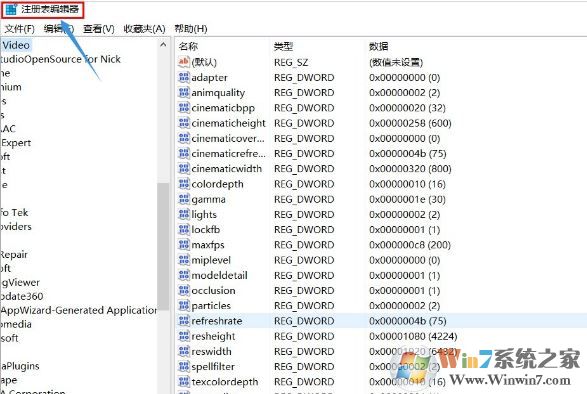This screenshot has width=587, height=394.
Task: Click the resheight DWORD icon
Action: click(x=183, y=336)
